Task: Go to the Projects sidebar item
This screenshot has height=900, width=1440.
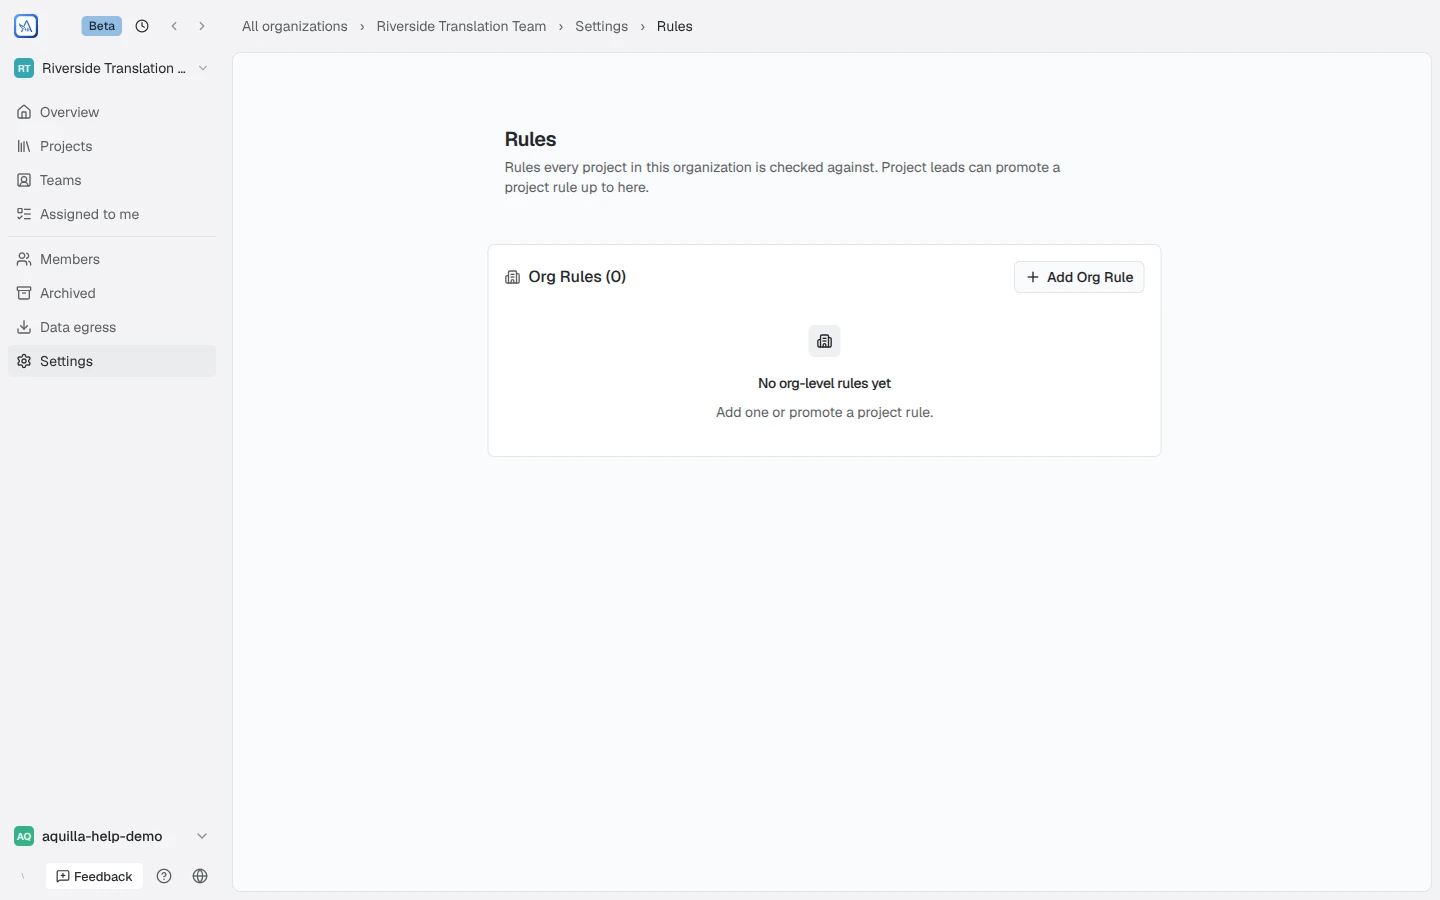Action: (x=112, y=146)
